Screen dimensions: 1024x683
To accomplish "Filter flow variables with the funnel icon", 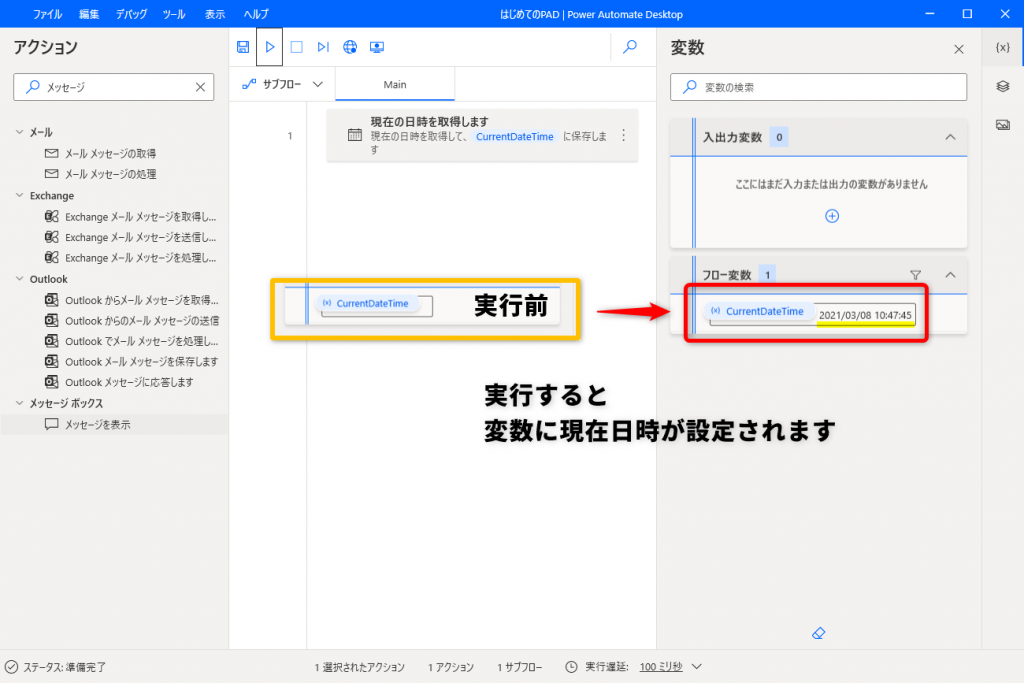I will pos(916,275).
